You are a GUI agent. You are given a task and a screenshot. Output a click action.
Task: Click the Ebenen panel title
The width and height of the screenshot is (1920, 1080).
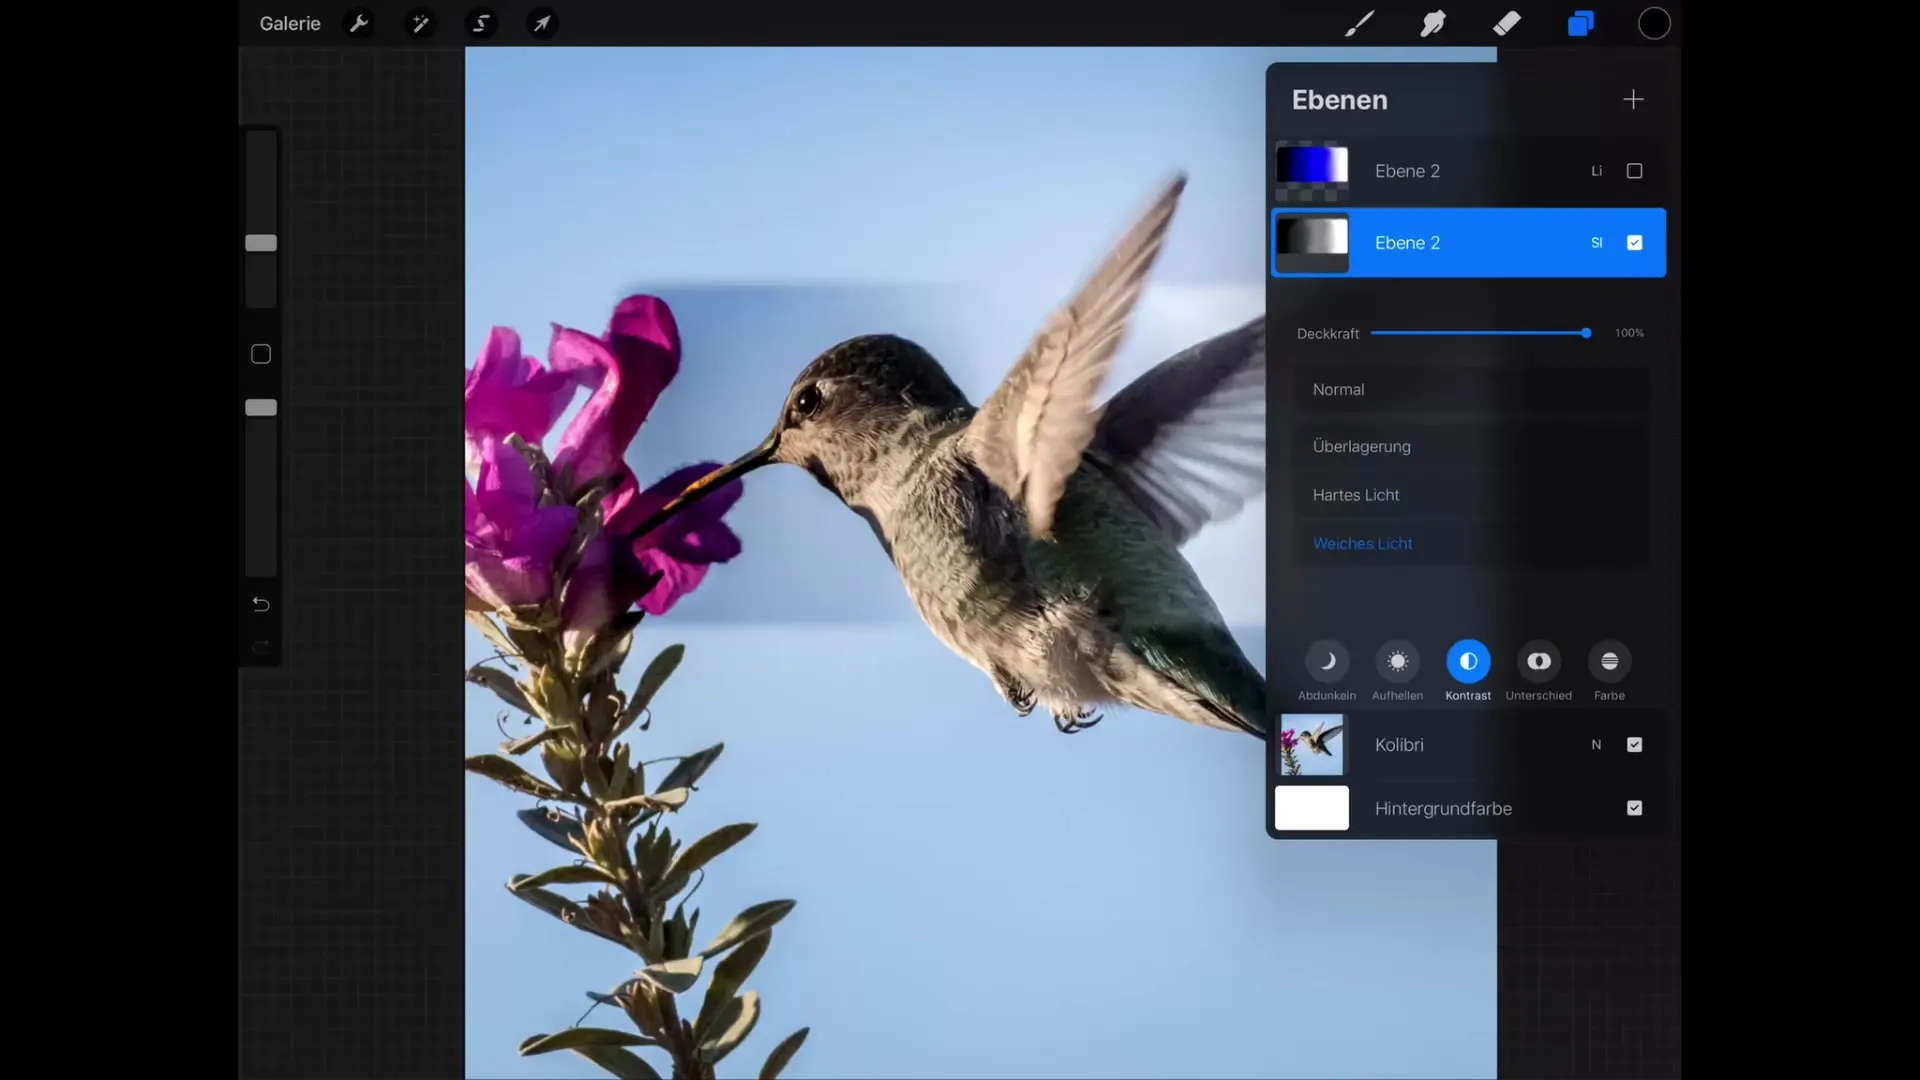[x=1339, y=100]
